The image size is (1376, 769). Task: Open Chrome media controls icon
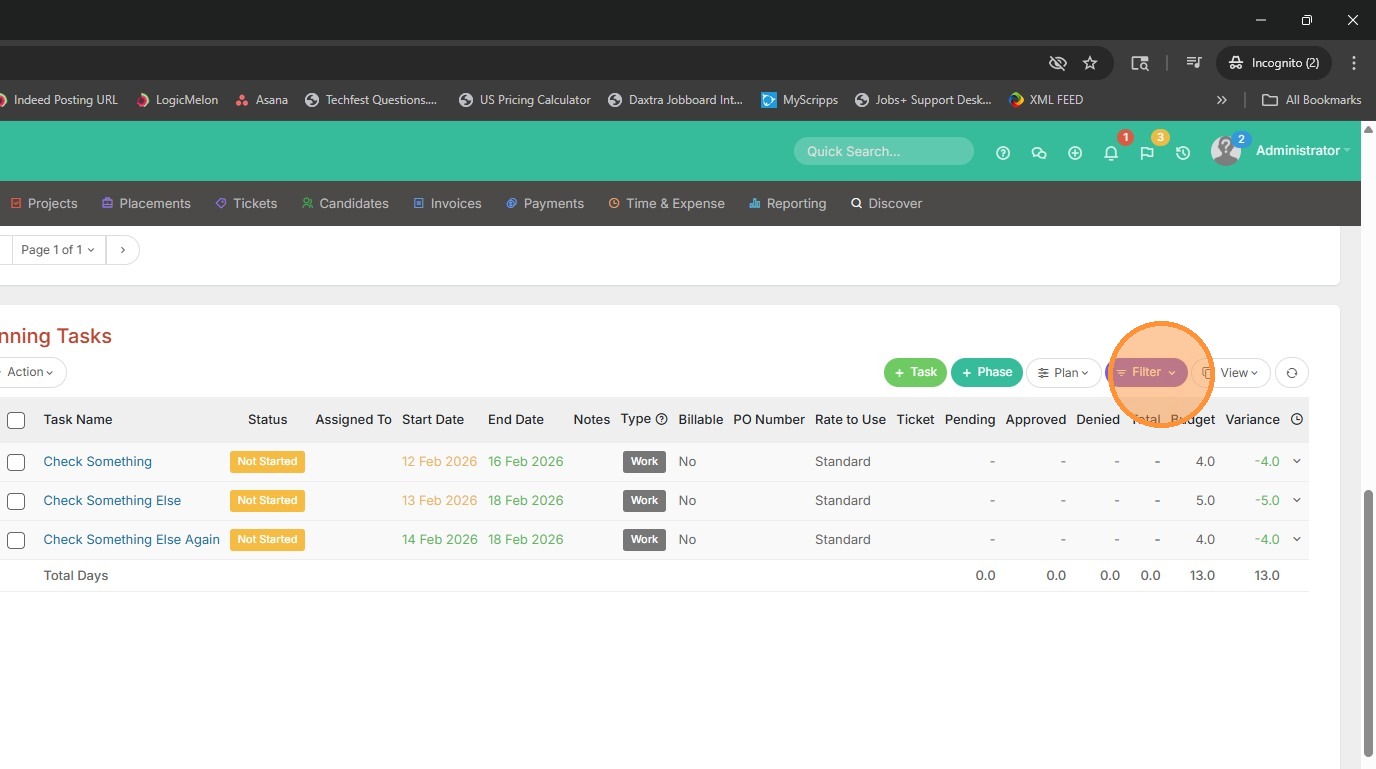(x=1194, y=63)
